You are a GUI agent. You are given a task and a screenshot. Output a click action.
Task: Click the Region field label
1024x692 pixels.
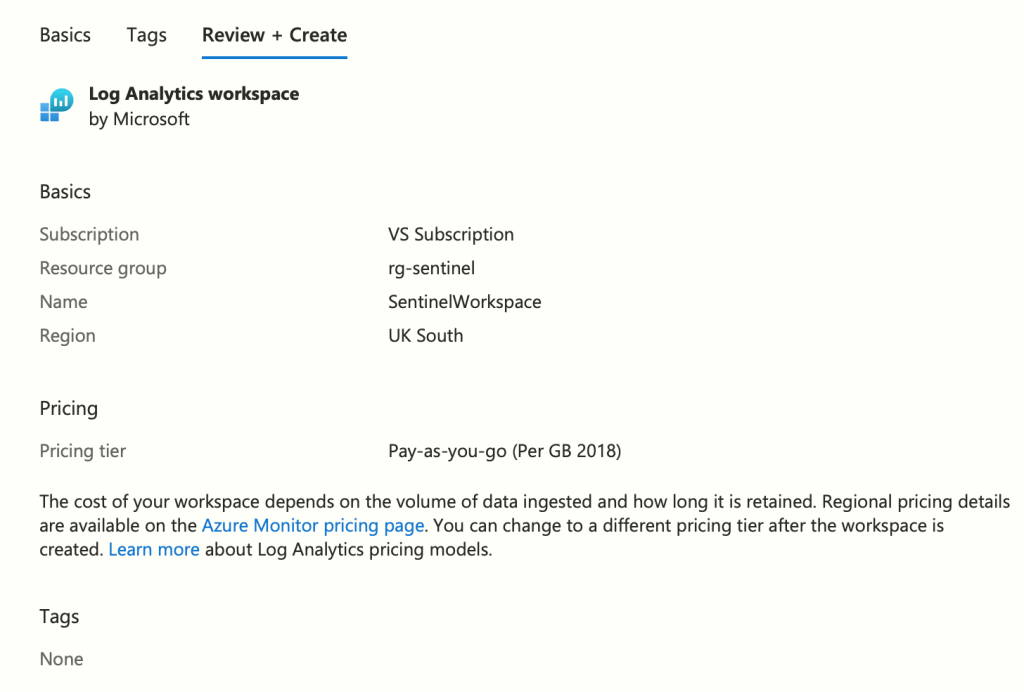click(67, 336)
